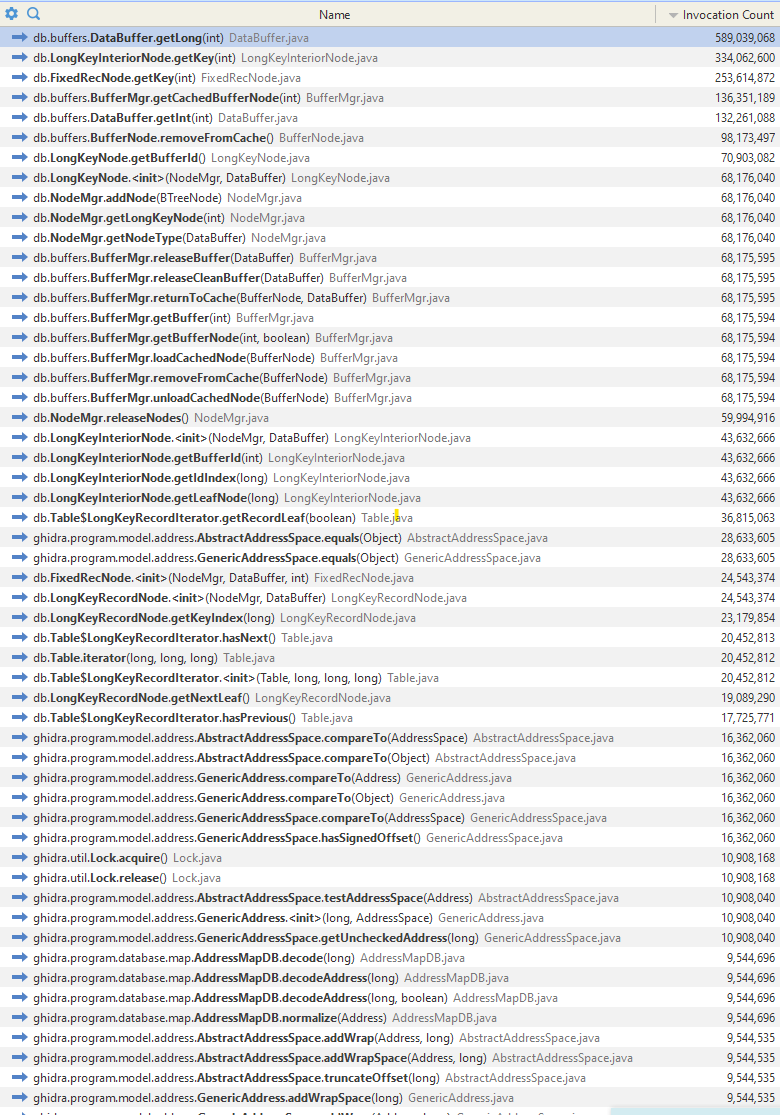Click arrow icon for NodeMgr.getNodeType(DataBuffer) row

point(20,238)
